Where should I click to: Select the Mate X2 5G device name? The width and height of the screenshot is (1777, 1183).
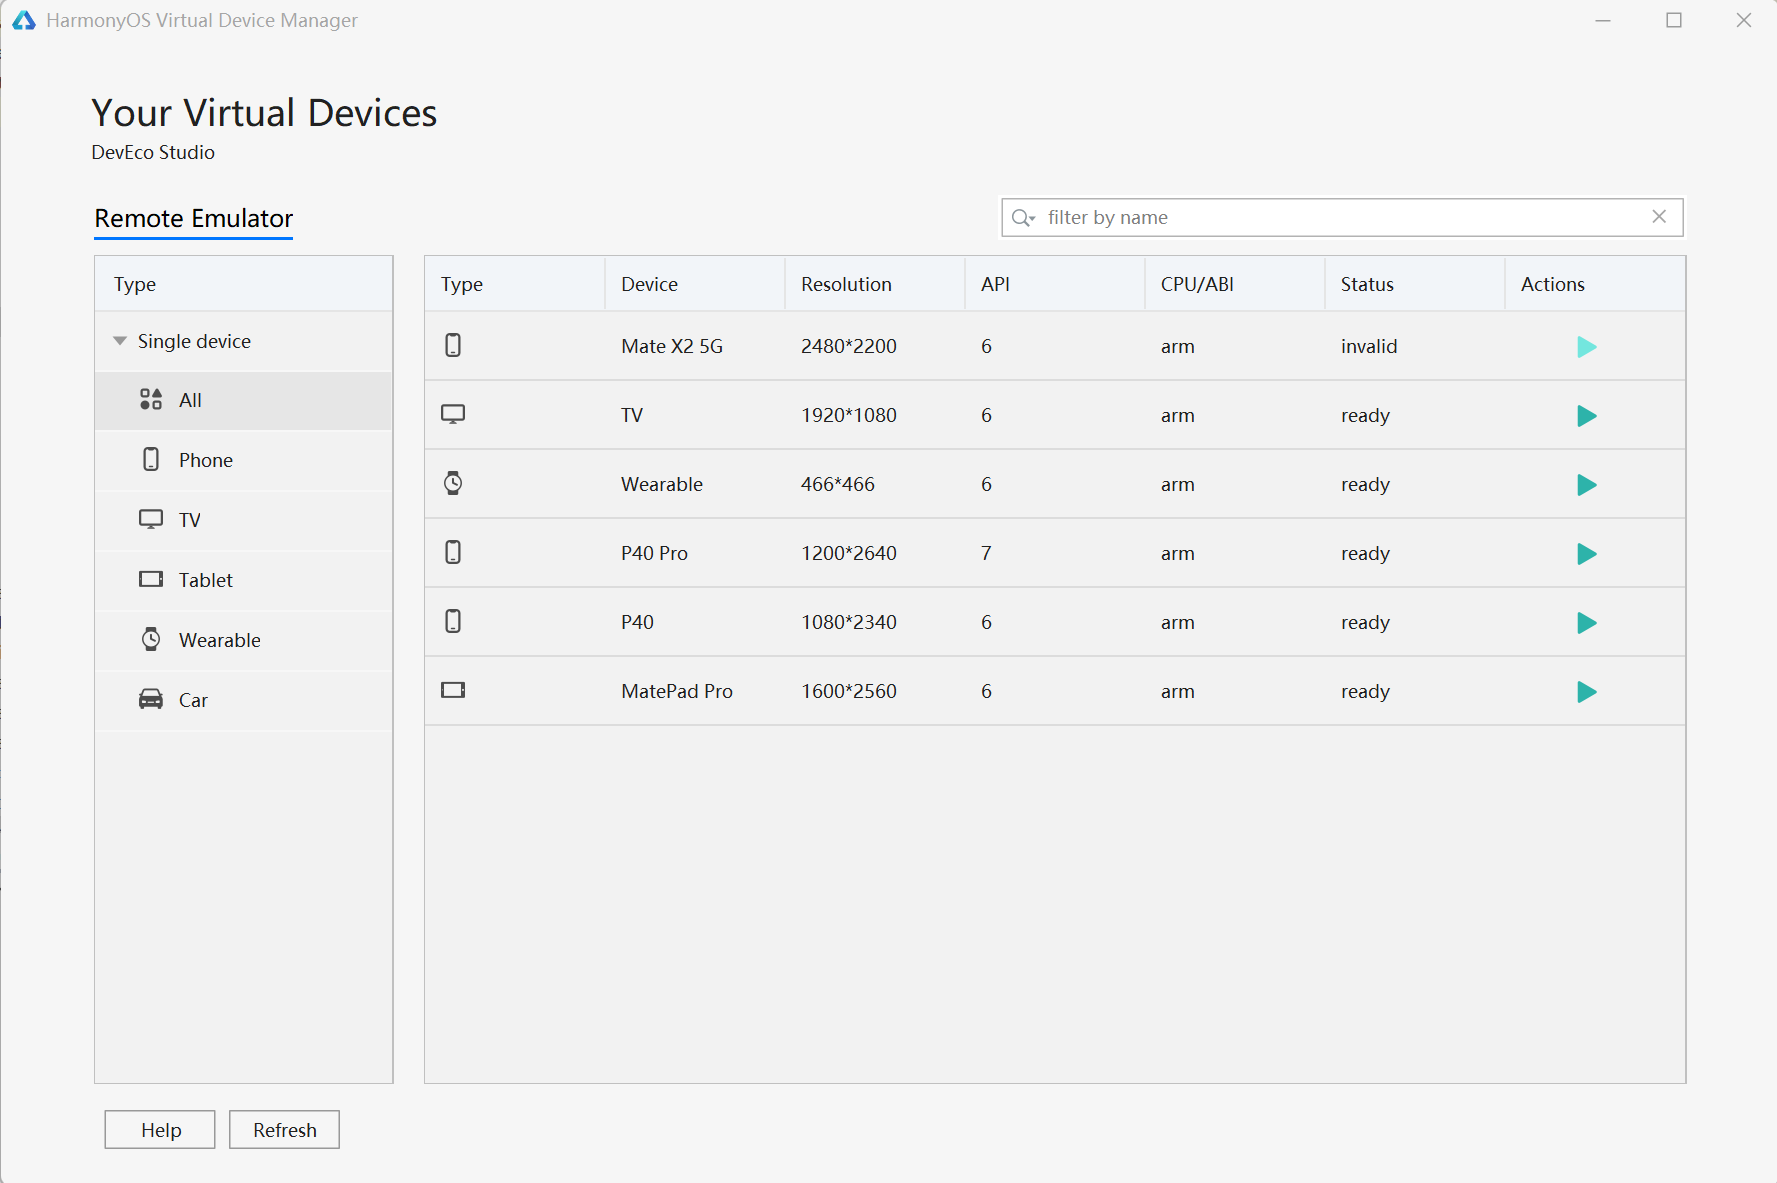(672, 346)
